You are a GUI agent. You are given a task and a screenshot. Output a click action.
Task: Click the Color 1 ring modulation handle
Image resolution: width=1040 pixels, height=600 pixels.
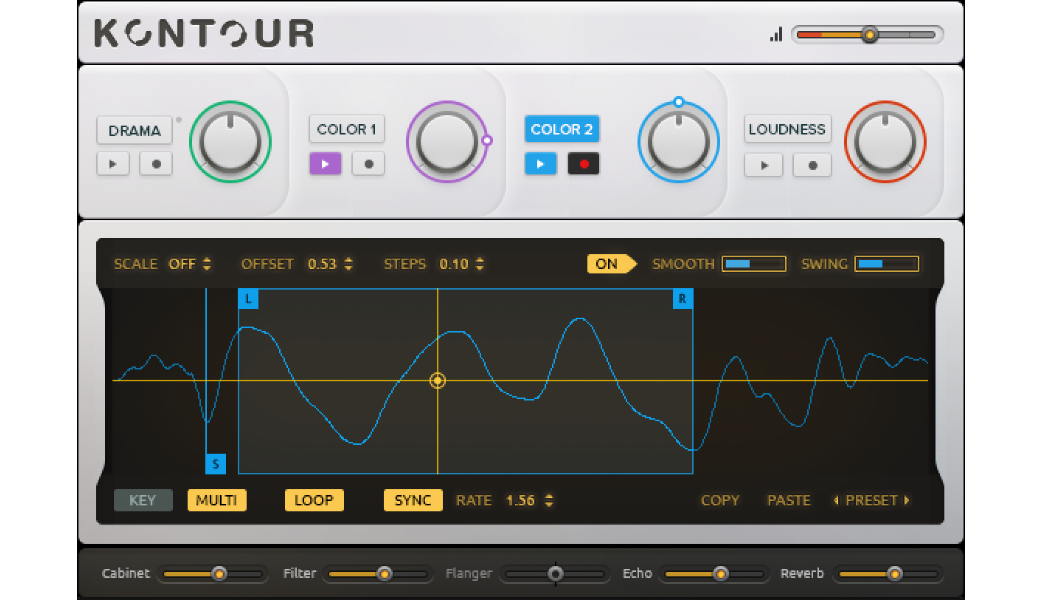tap(487, 141)
